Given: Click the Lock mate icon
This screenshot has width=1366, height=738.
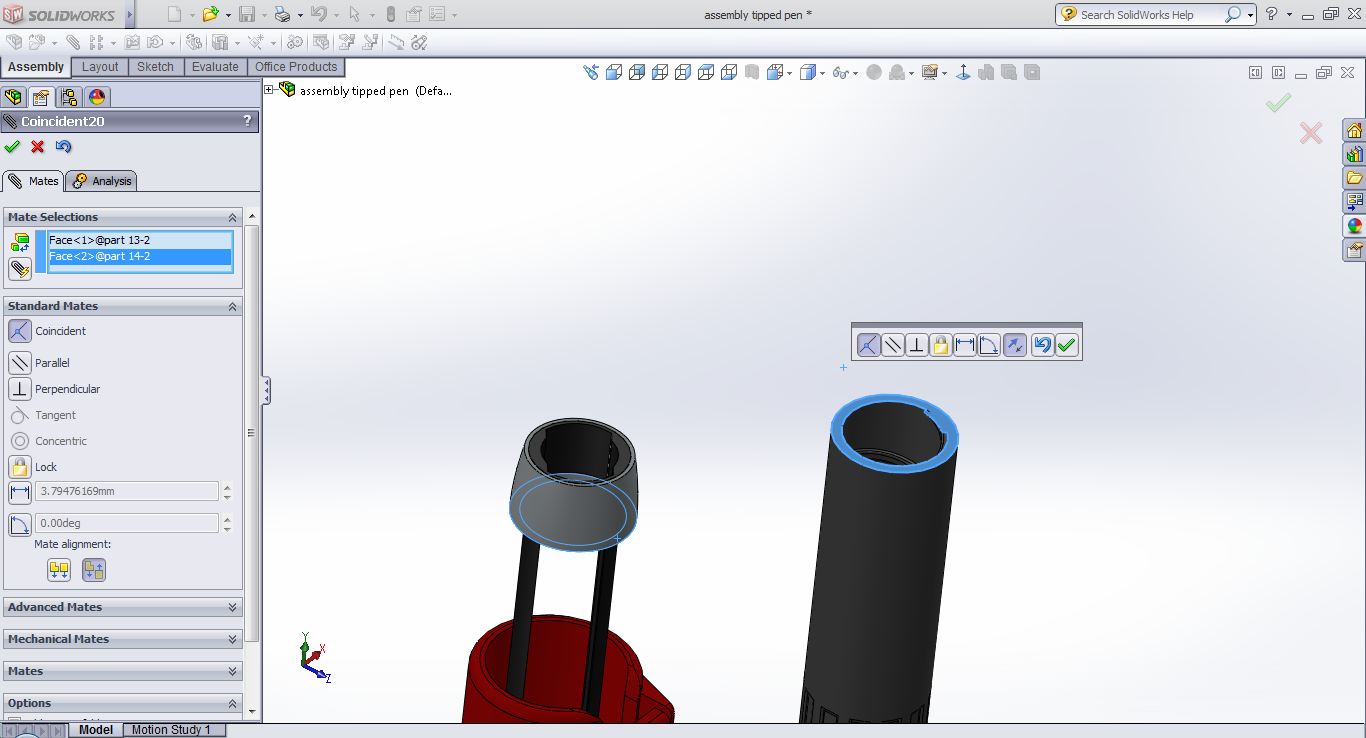Looking at the screenshot, I should (x=19, y=467).
